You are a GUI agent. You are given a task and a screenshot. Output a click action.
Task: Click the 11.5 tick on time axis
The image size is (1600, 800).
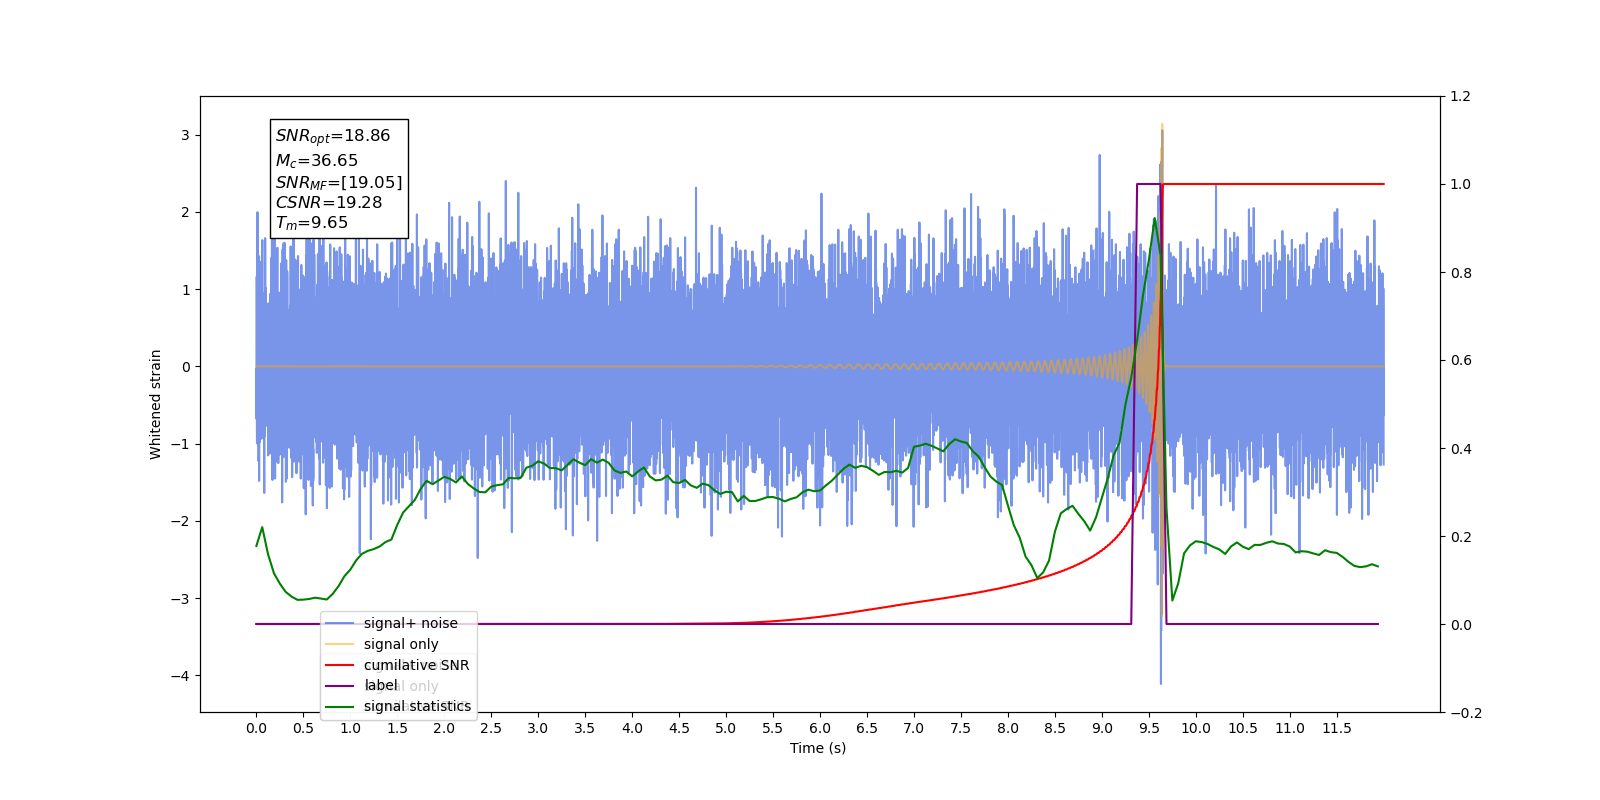1337,728
